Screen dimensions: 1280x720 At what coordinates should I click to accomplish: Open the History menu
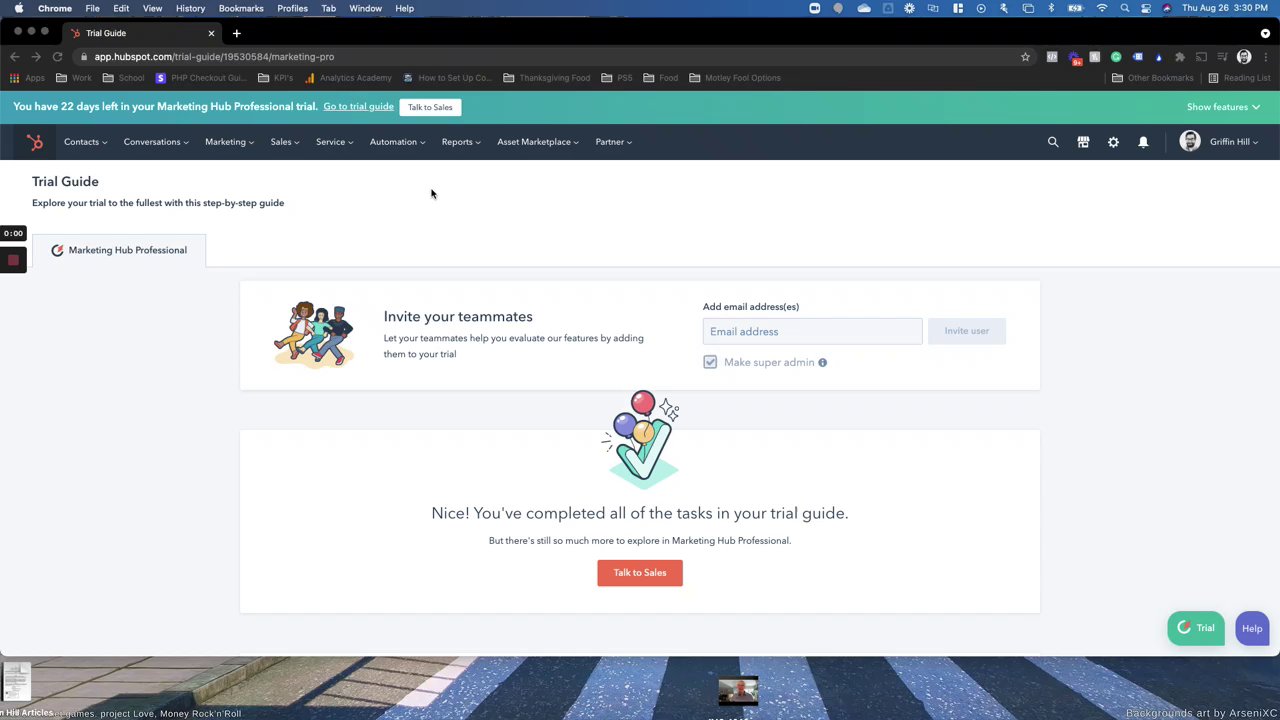pos(190,8)
